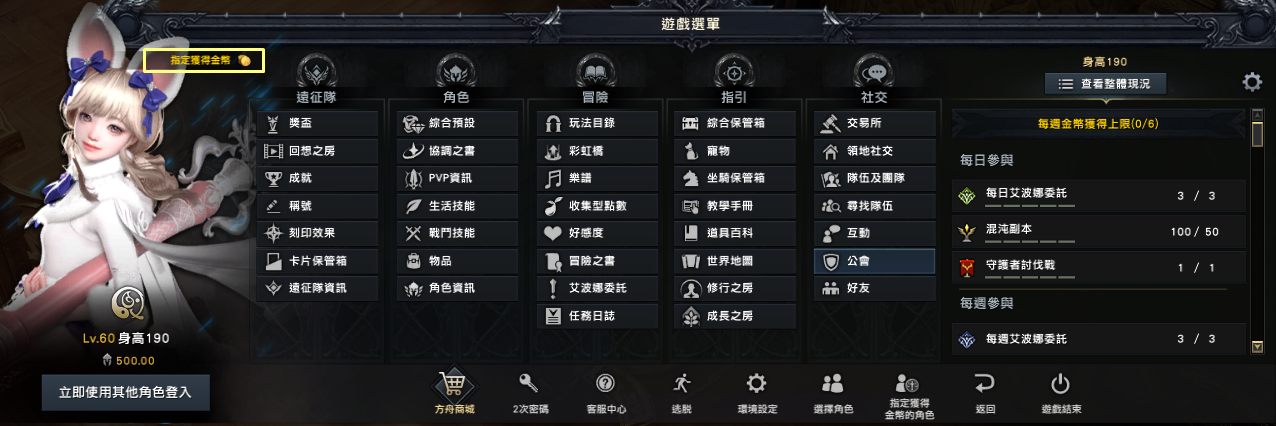The width and height of the screenshot is (1276, 426).
Task: Open 卡片保管箱 under 遠征隊
Action: point(318,261)
